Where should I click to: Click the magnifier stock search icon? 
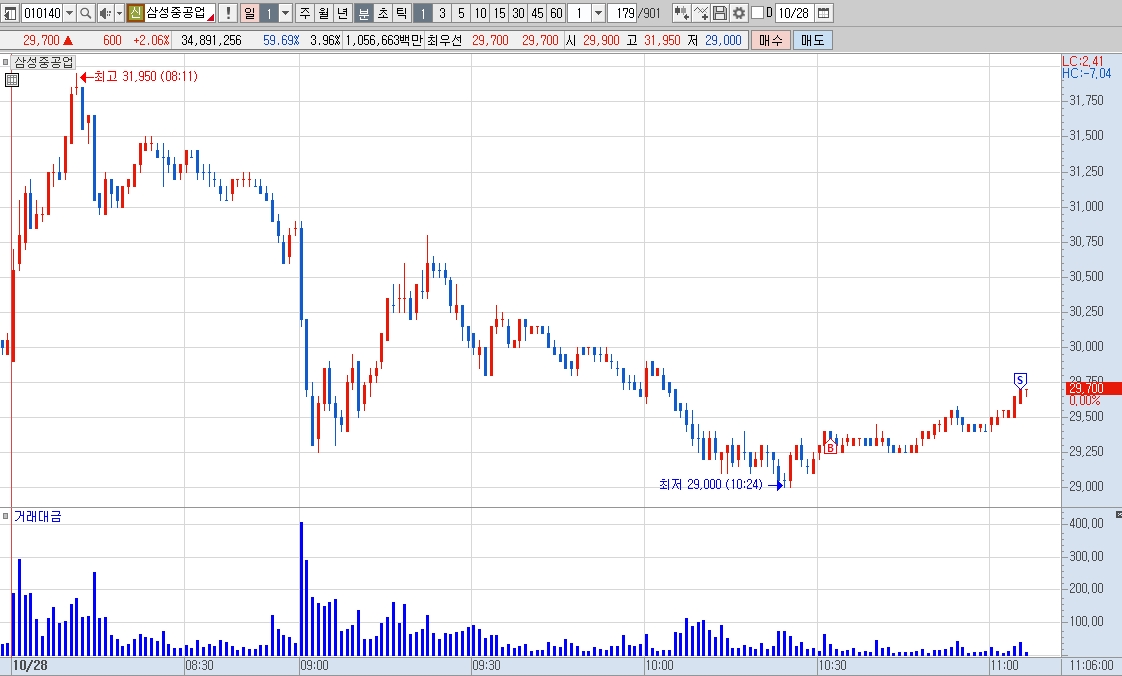coord(85,13)
